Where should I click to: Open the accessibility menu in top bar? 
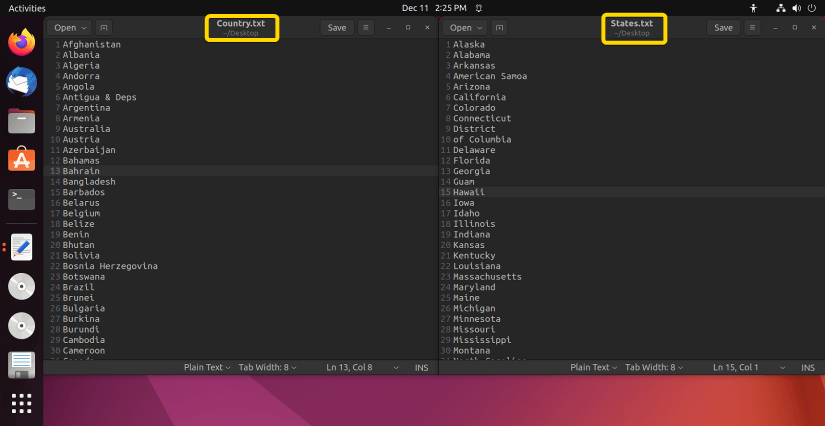click(x=754, y=8)
